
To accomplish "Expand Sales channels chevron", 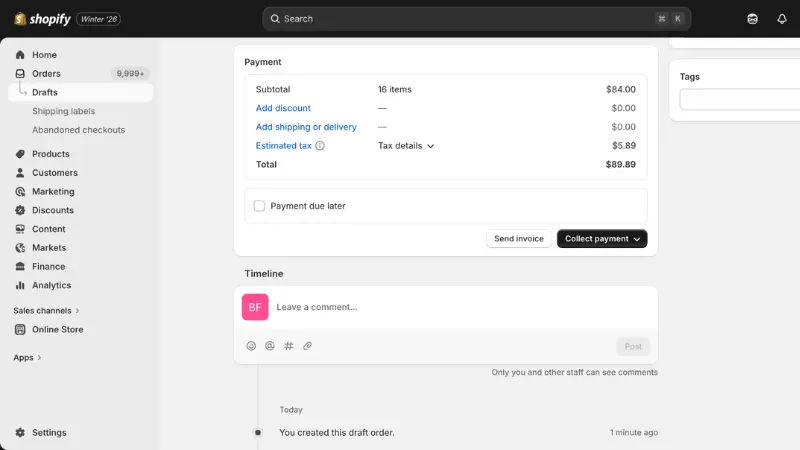I will pos(78,311).
